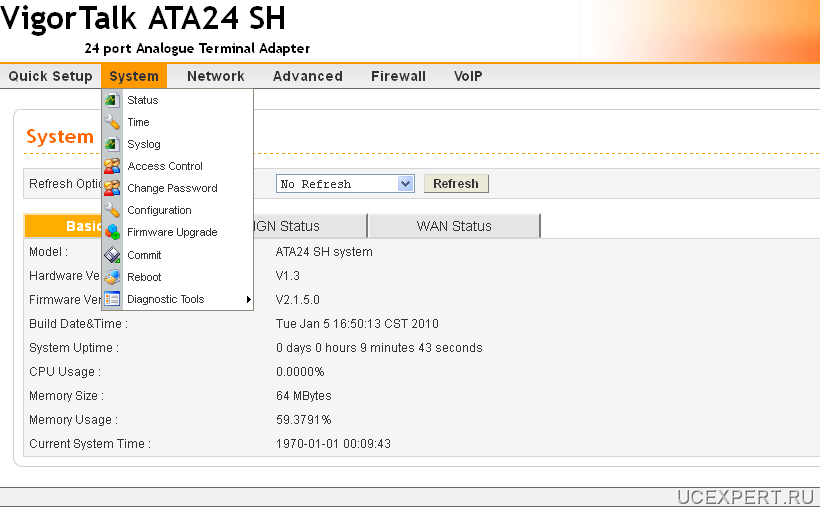The image size is (820, 509).
Task: Switch to the WAN Status tab
Action: coord(454,226)
